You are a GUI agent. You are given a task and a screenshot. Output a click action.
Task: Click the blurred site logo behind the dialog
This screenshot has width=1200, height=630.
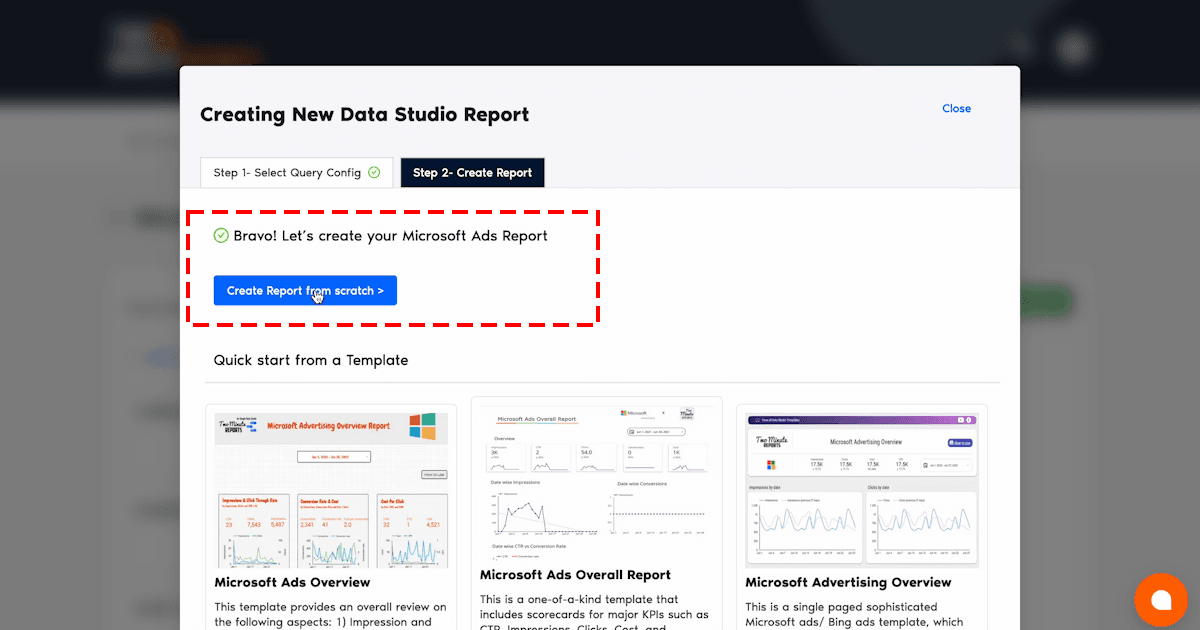150,45
